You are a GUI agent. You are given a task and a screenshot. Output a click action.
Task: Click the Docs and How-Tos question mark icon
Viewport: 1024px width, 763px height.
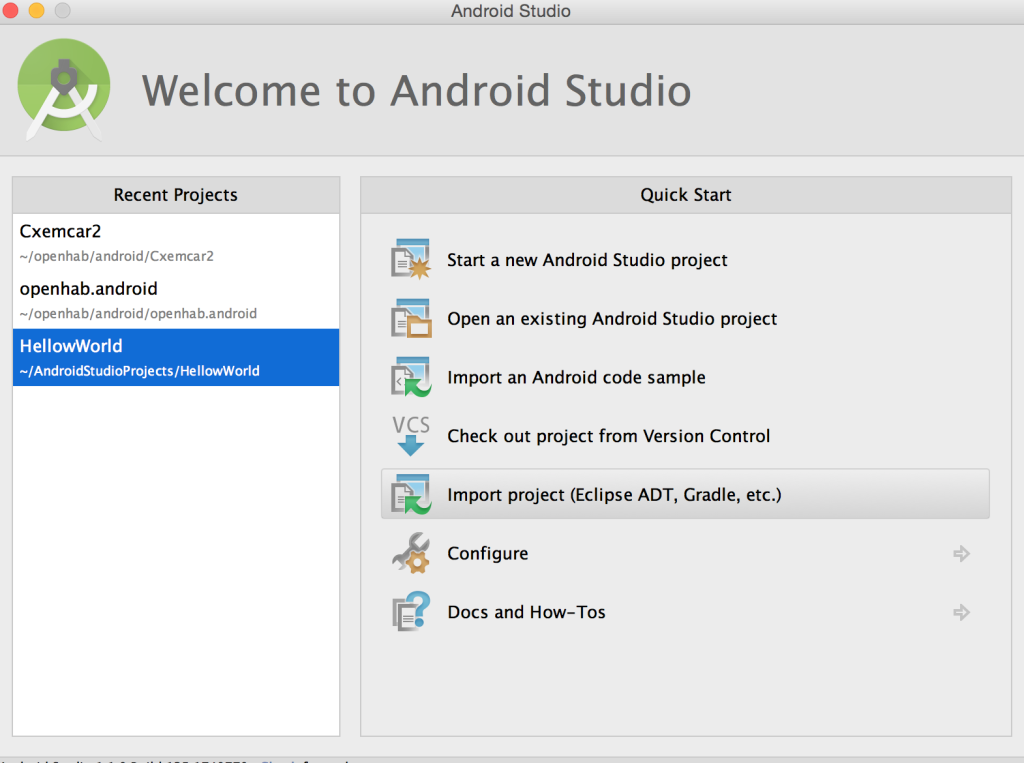pos(411,611)
